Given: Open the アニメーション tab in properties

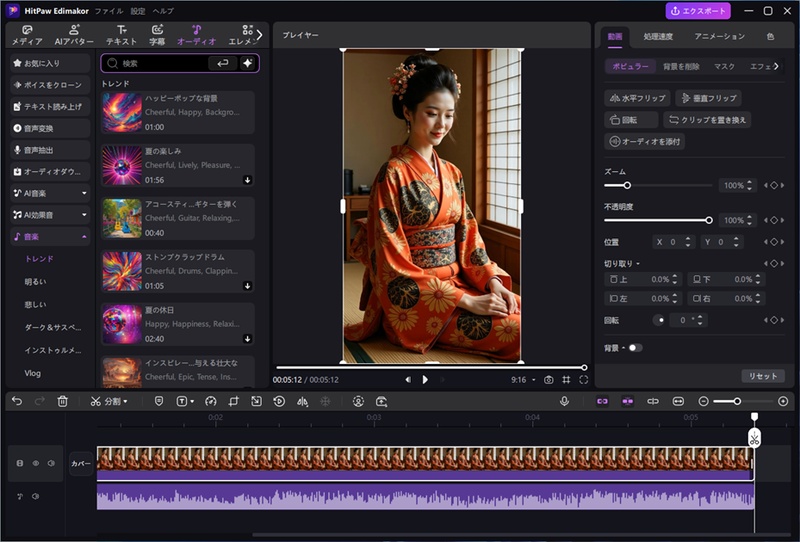Looking at the screenshot, I should [x=719, y=36].
